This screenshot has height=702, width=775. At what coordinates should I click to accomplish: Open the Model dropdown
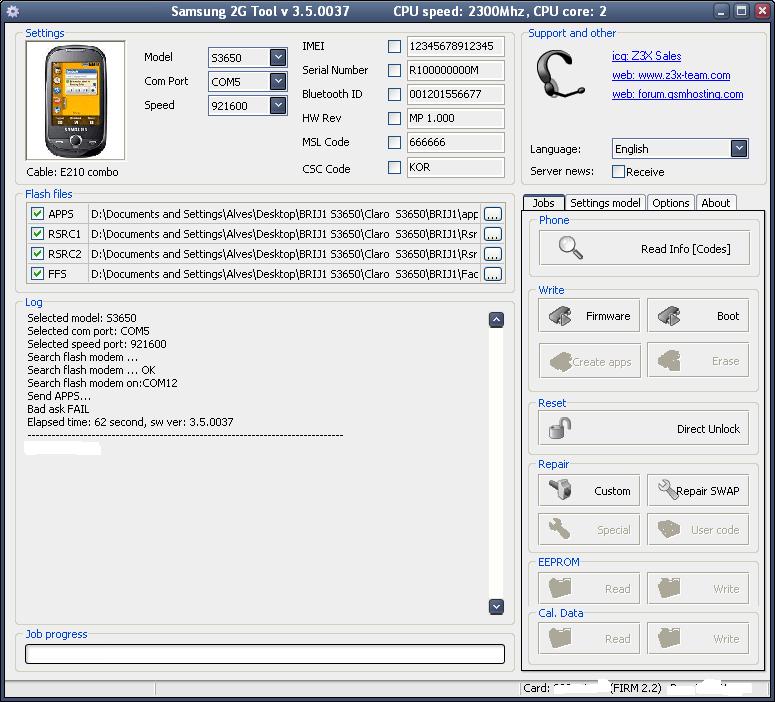pos(278,57)
